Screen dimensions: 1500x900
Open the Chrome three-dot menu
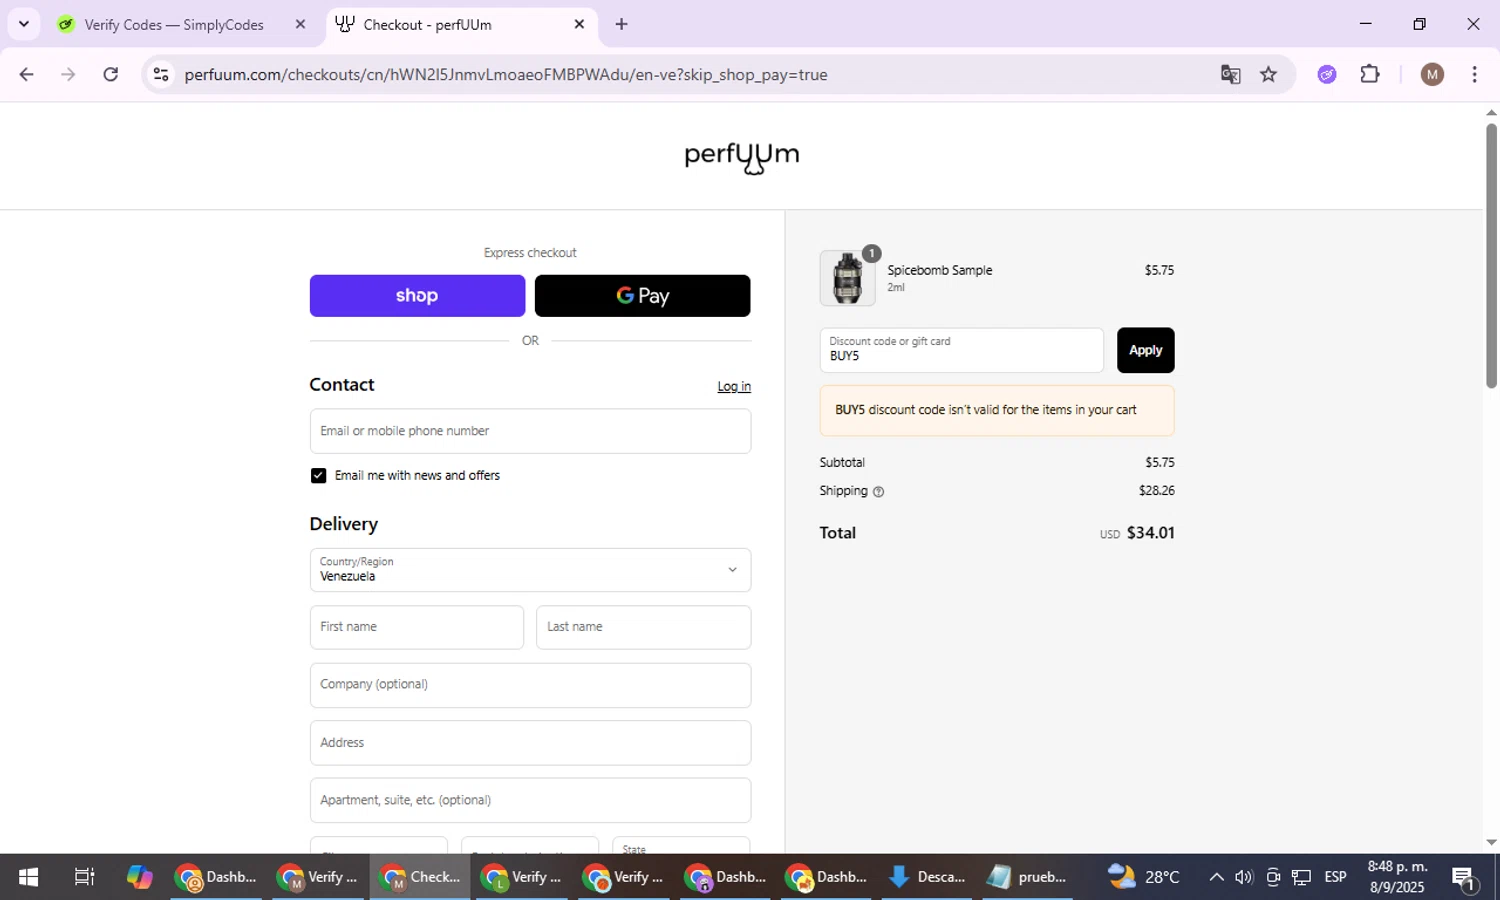click(x=1474, y=74)
